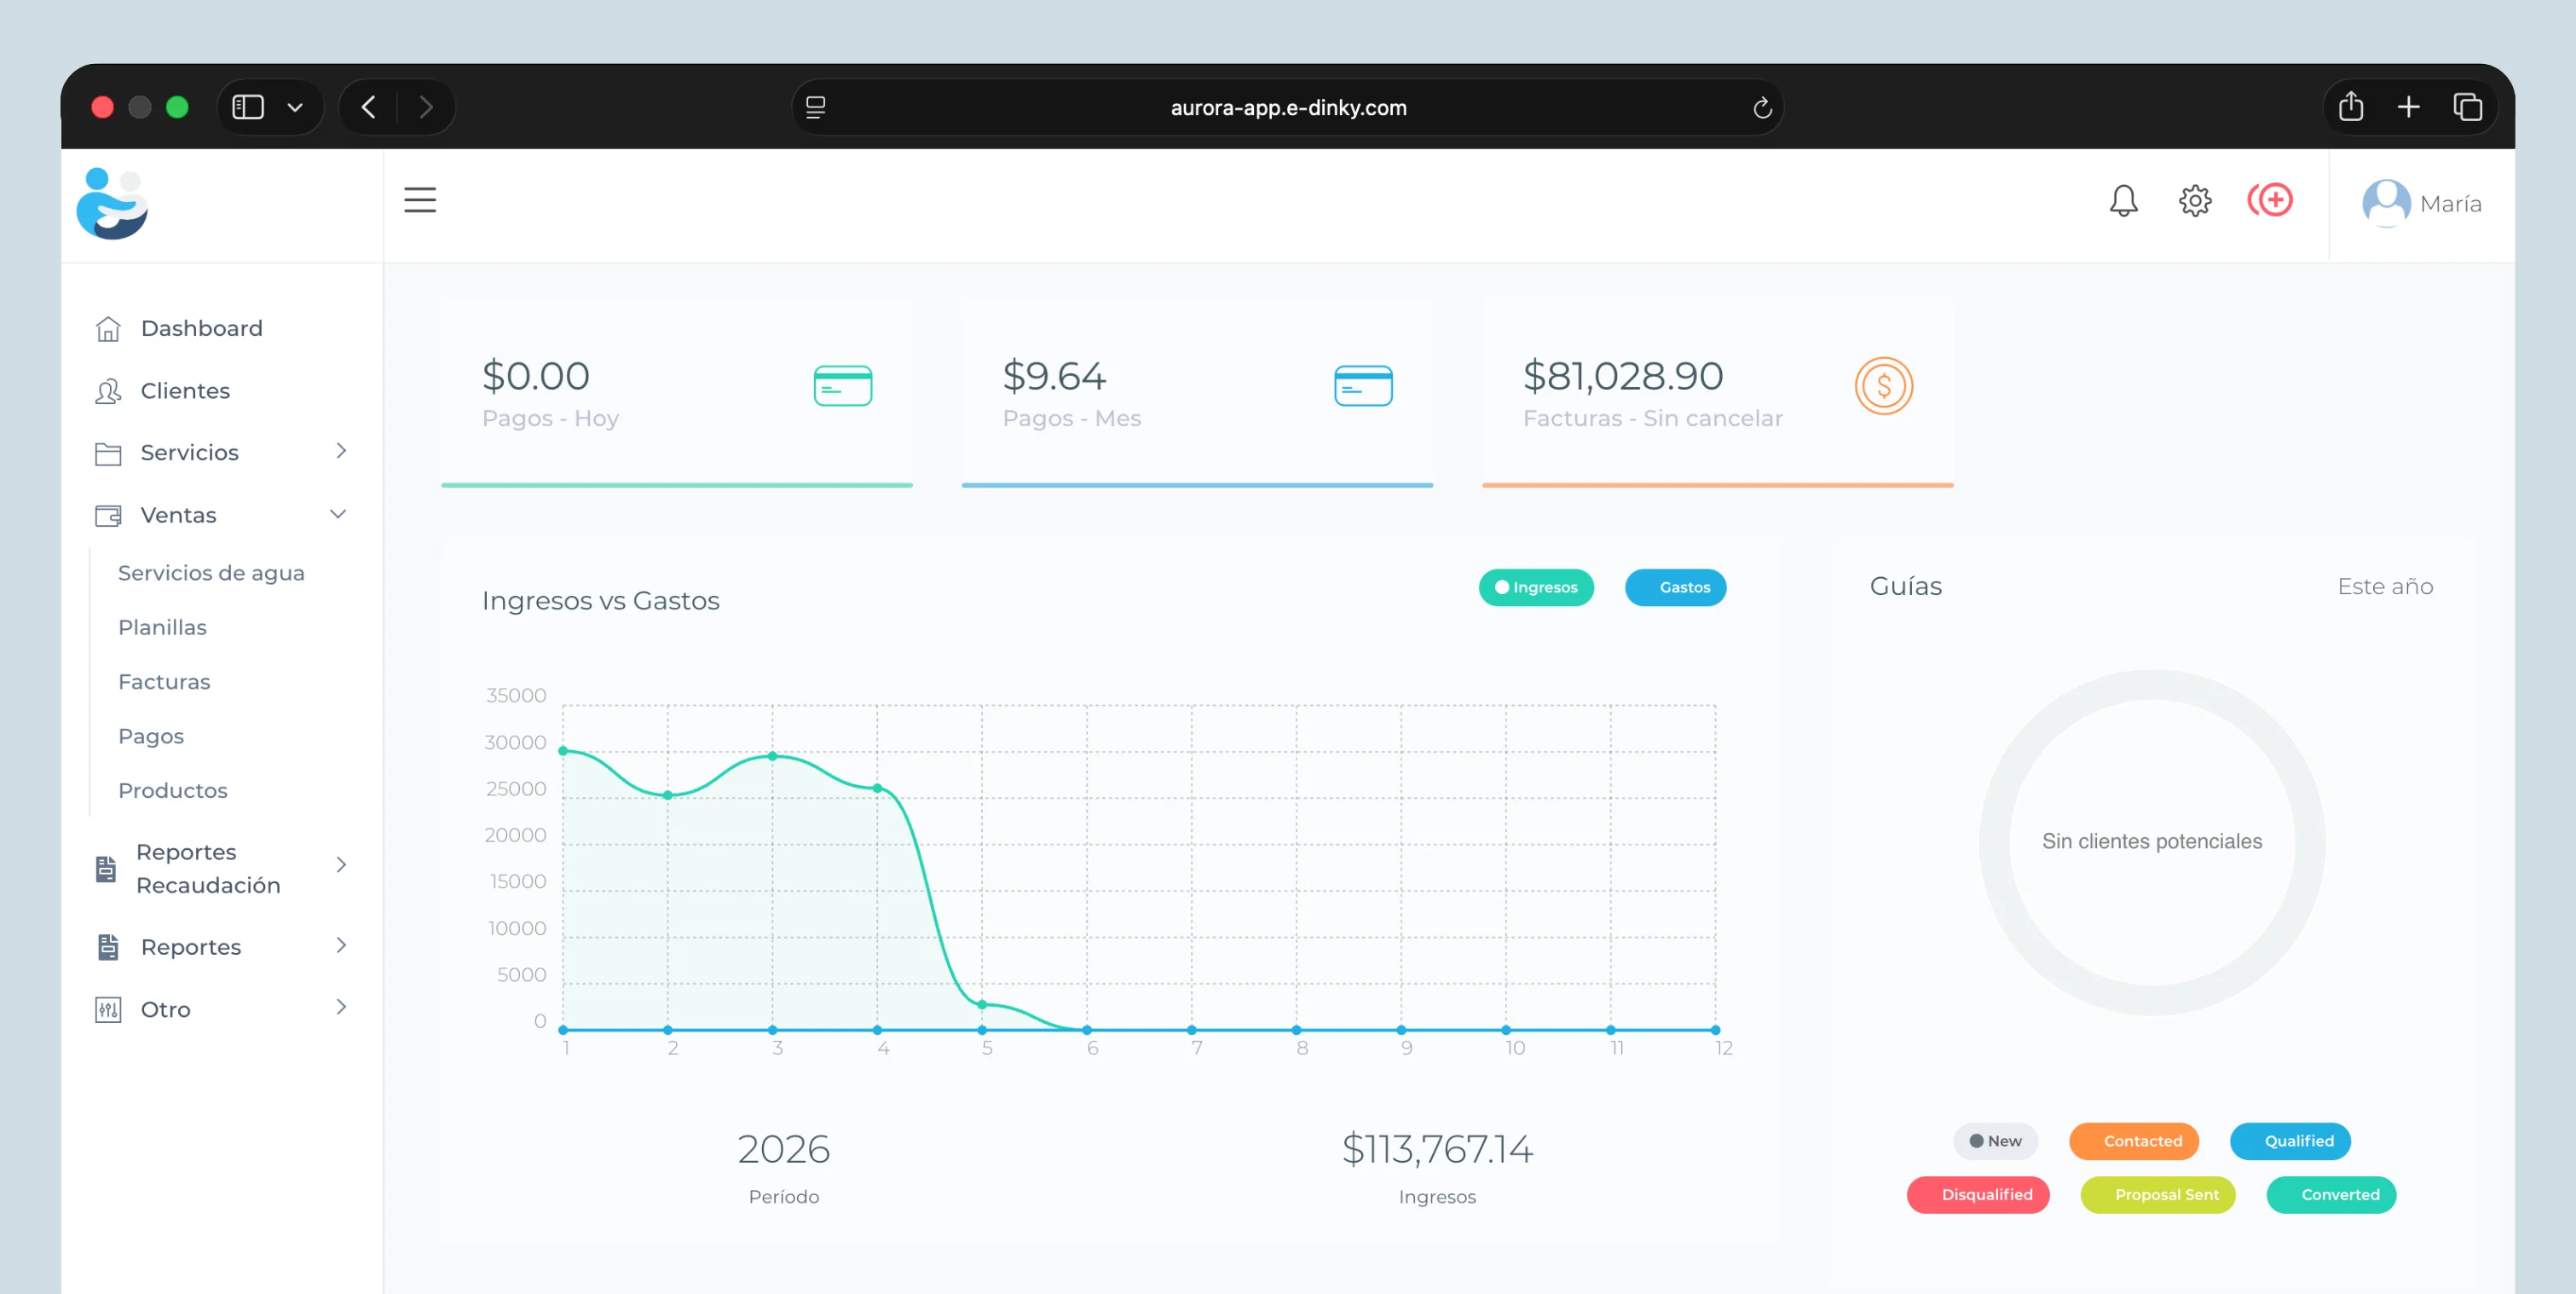Click the Otro sliders icon
Screen dimensions: 2576x1294
click(108, 1009)
